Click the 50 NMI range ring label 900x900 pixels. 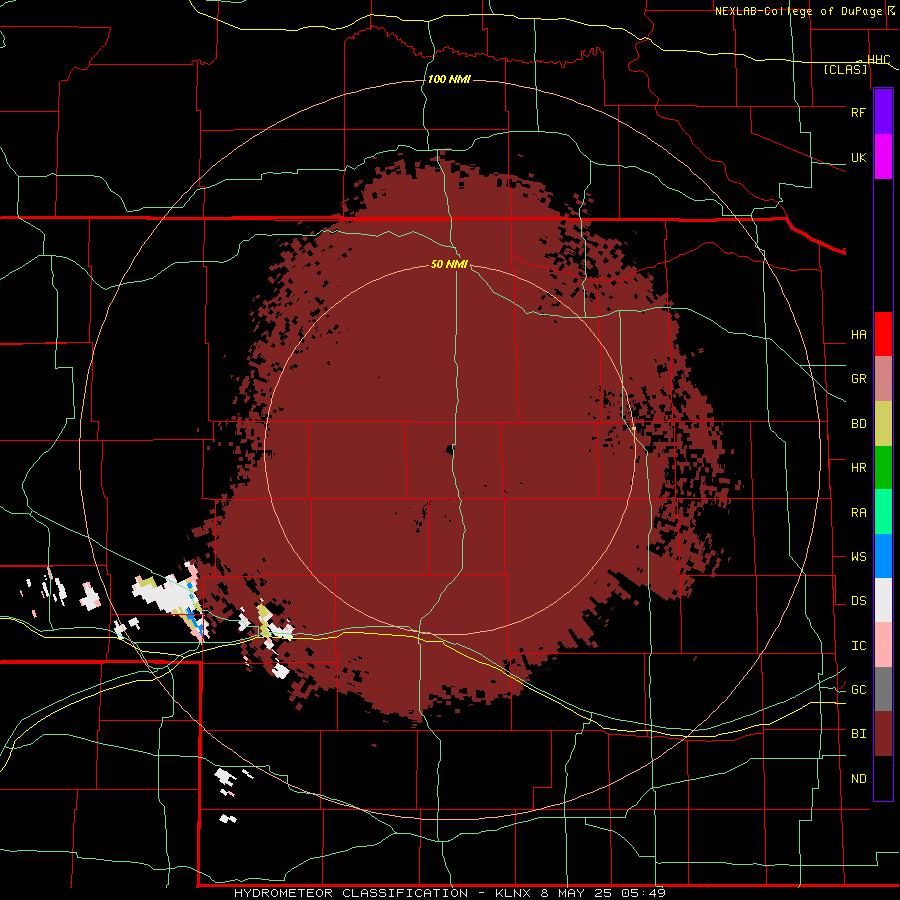point(449,265)
